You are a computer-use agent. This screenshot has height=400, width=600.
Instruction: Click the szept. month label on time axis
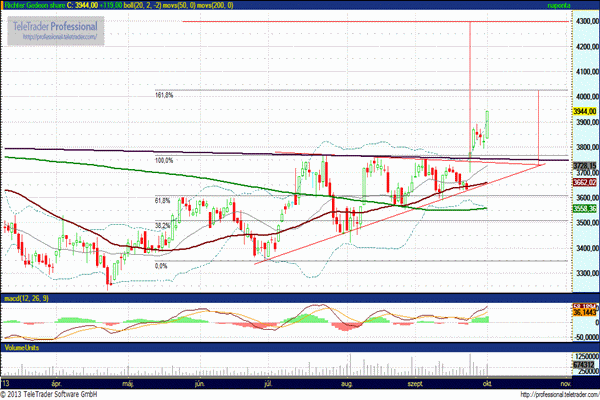[x=415, y=384]
